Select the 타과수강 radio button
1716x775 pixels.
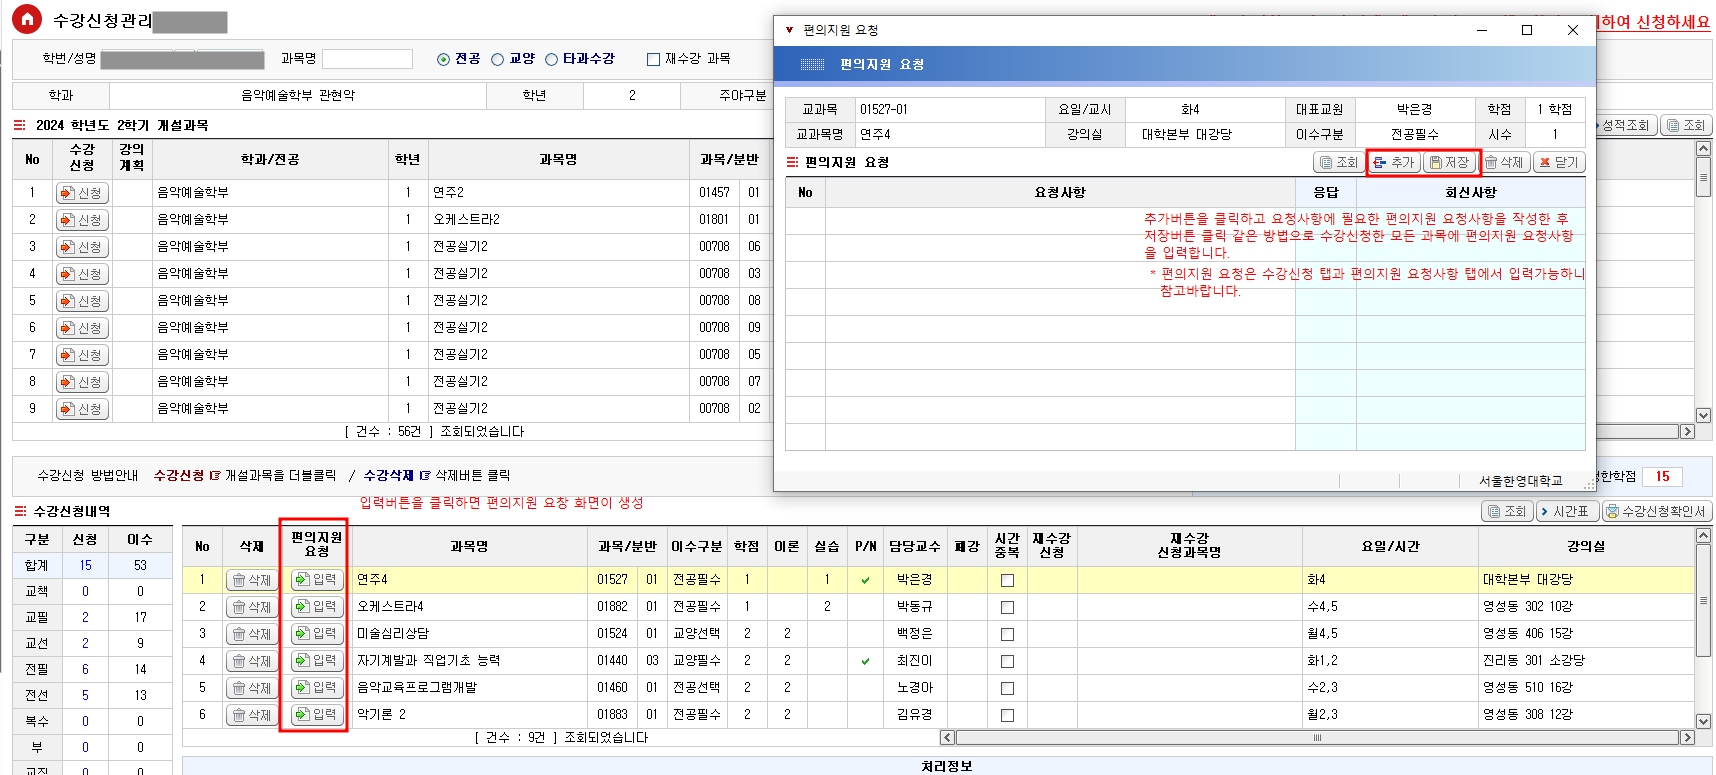(552, 60)
